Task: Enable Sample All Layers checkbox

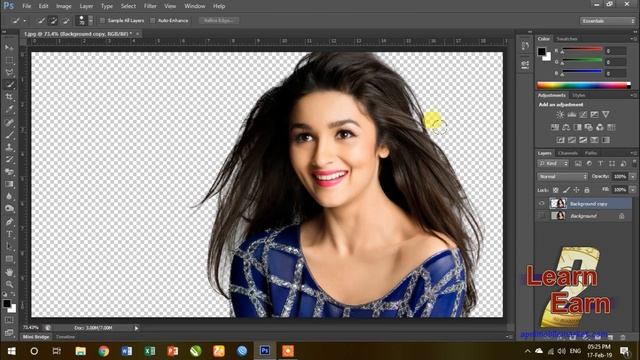Action: (x=102, y=20)
